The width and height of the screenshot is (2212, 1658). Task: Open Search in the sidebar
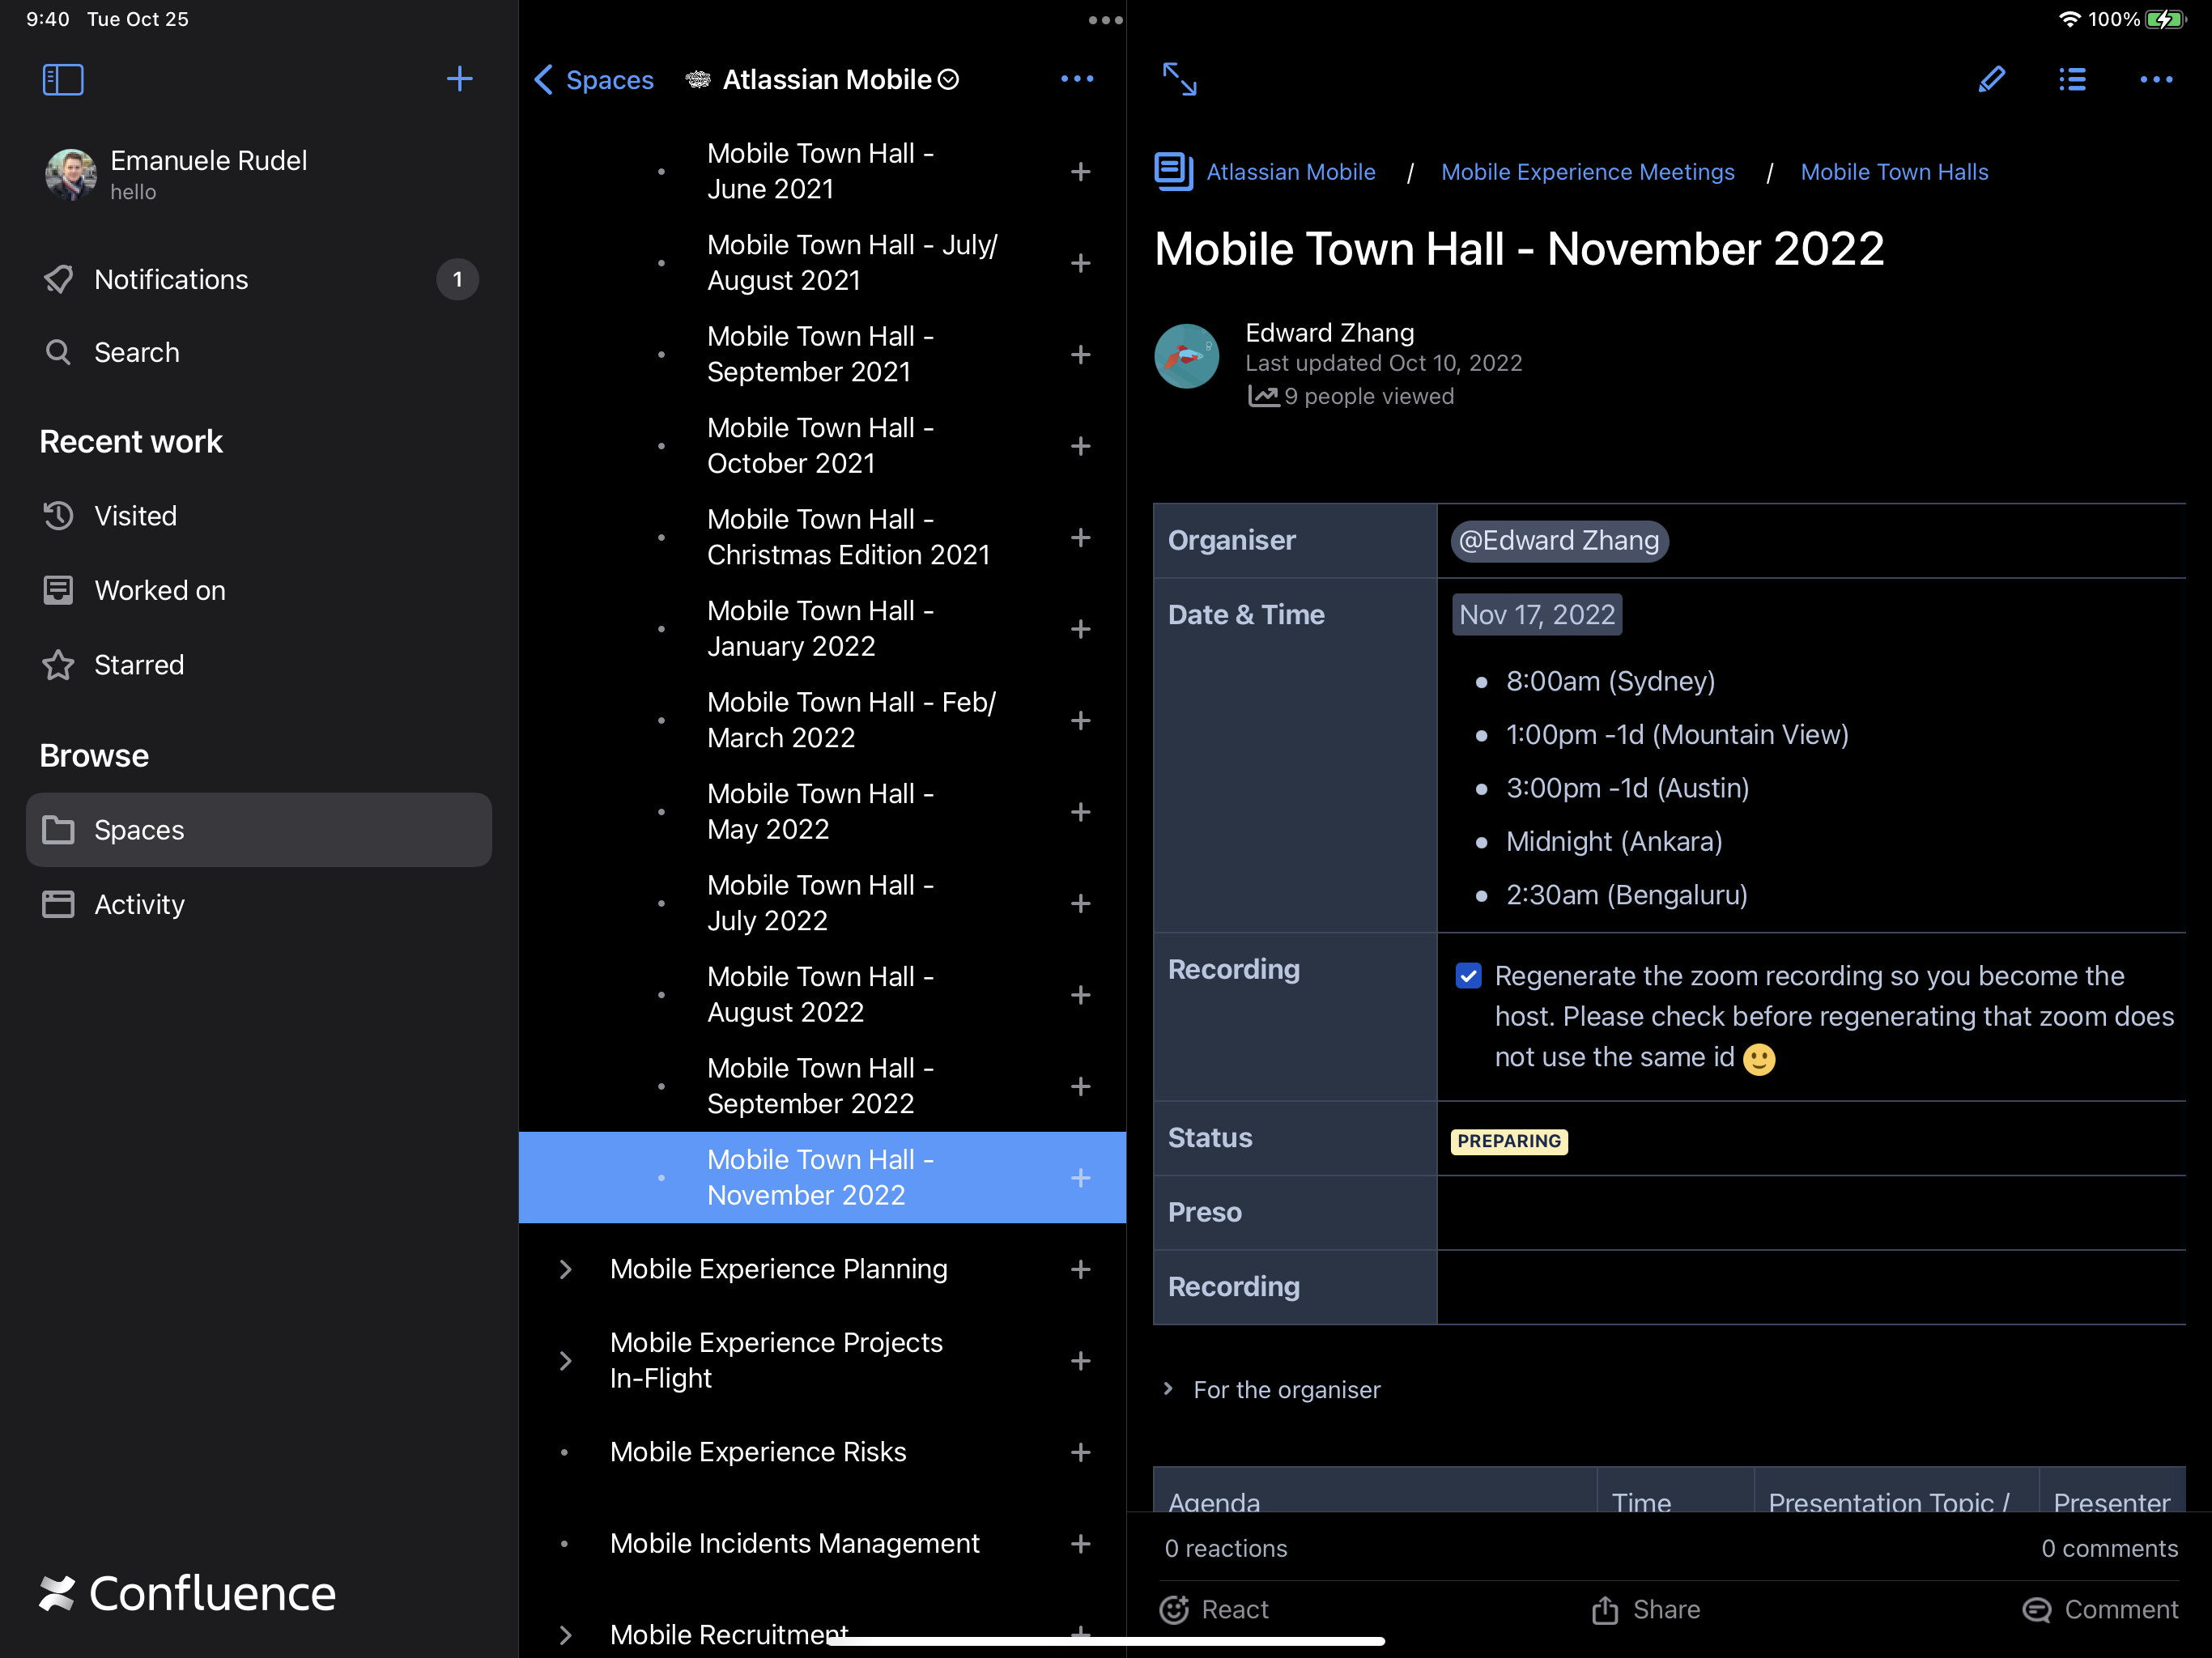coord(259,352)
